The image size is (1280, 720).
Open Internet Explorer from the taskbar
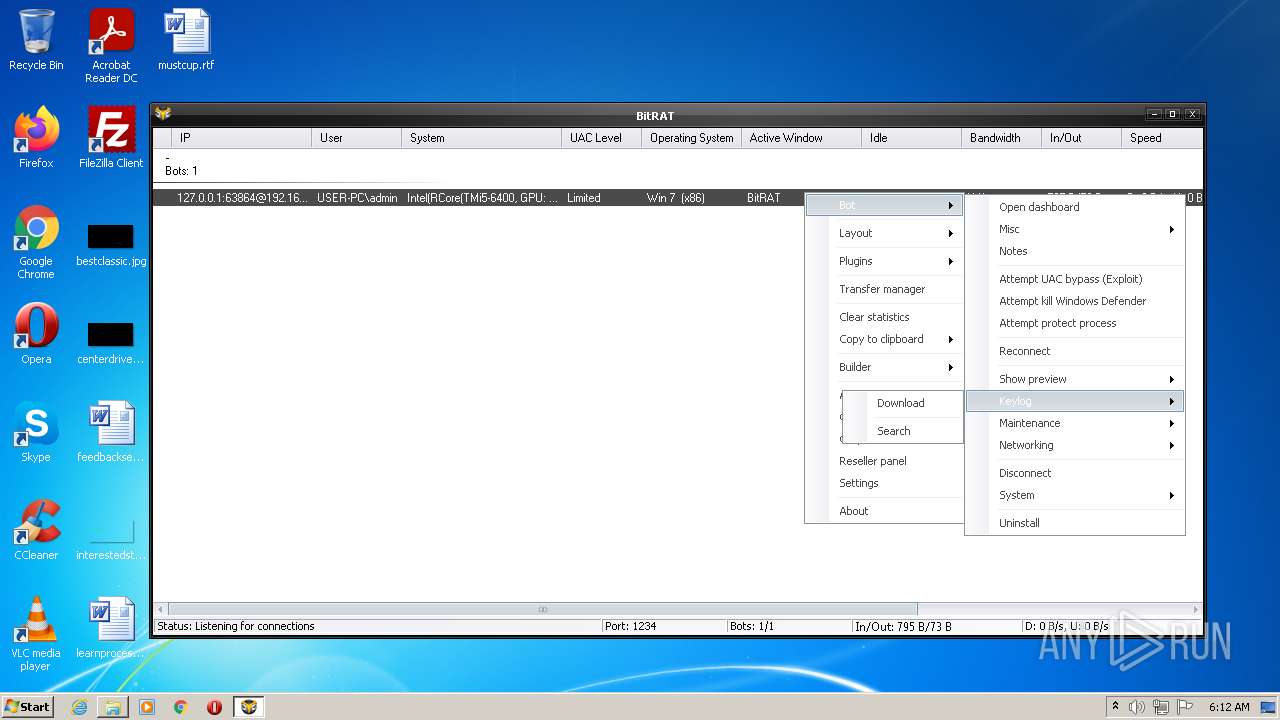[79, 707]
